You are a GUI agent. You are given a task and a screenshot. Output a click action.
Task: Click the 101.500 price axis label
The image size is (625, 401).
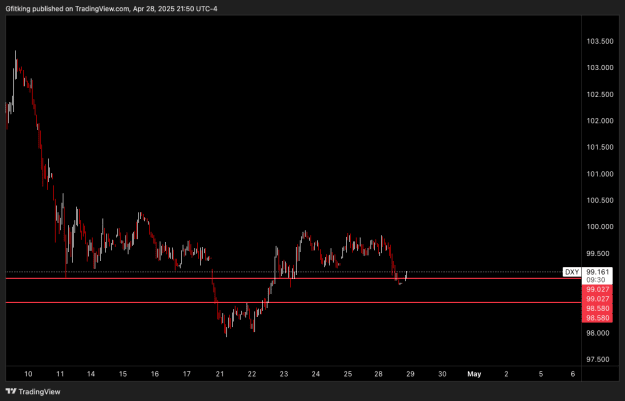(x=599, y=147)
